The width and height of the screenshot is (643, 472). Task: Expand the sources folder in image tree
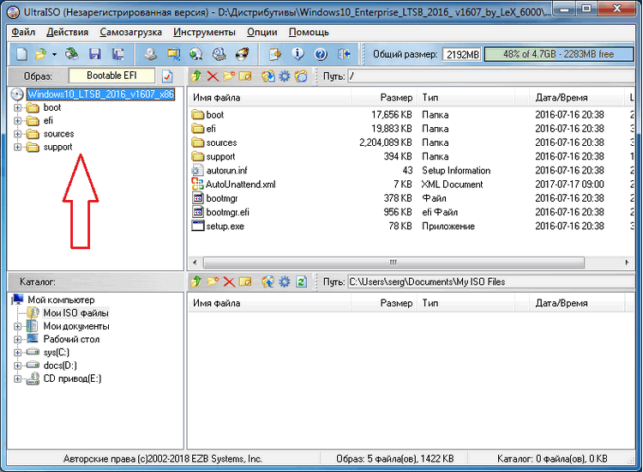click(x=17, y=134)
